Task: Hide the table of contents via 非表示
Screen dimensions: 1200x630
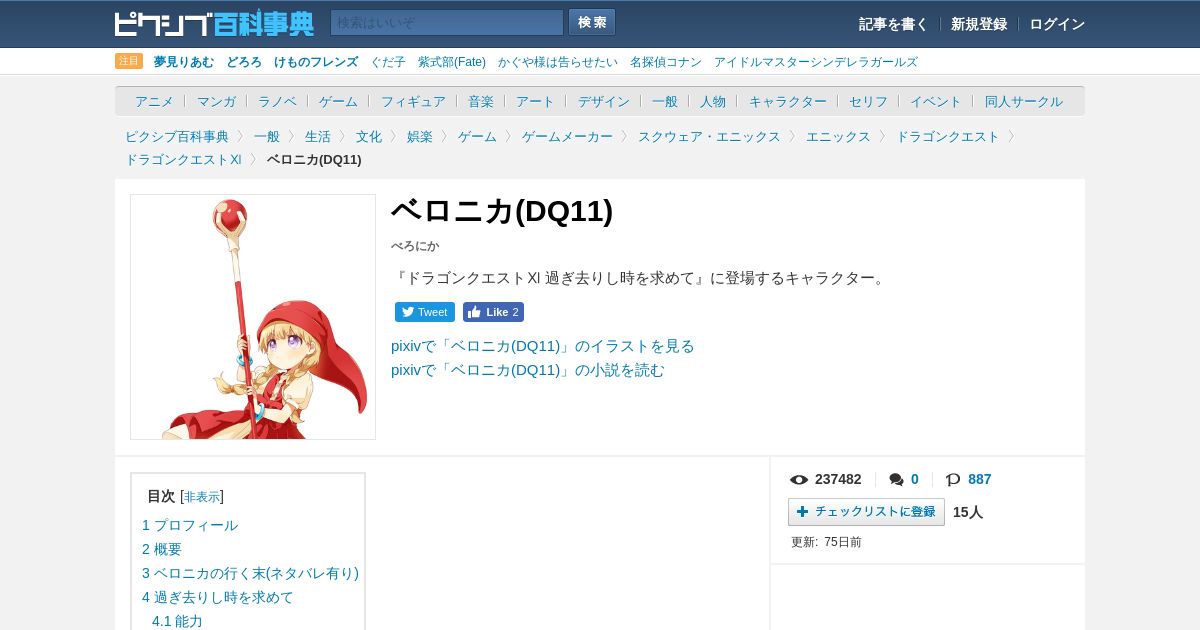Action: (x=202, y=497)
